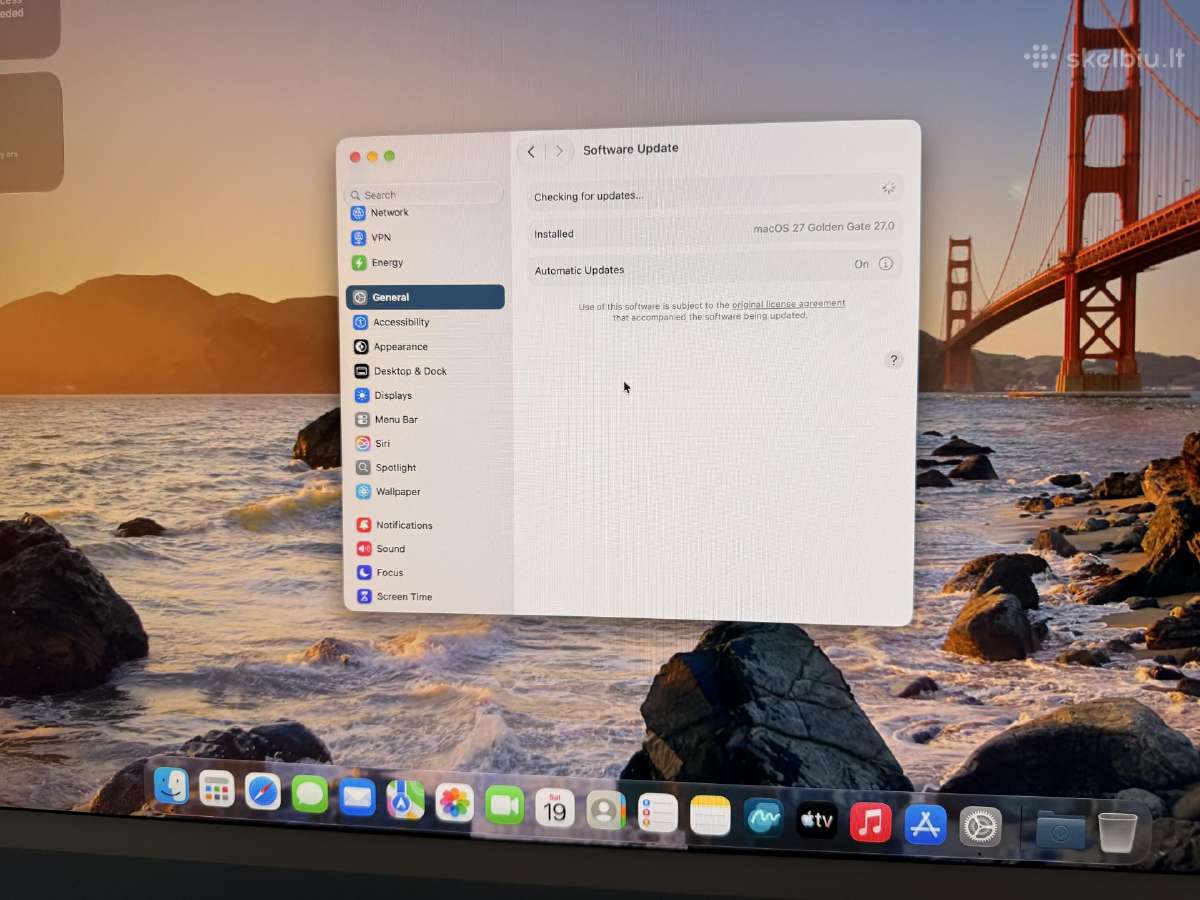Go back with the left chevron

click(x=531, y=152)
